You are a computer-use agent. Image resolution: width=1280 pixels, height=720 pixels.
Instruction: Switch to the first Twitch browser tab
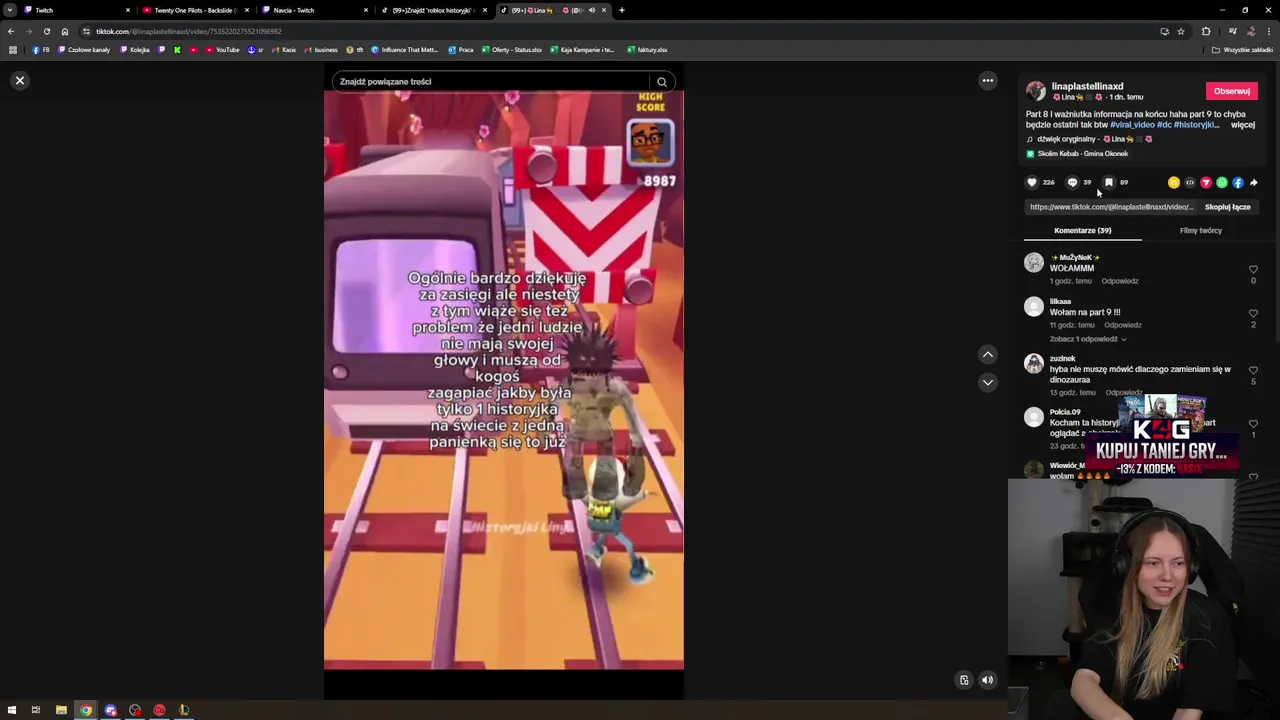coord(75,10)
